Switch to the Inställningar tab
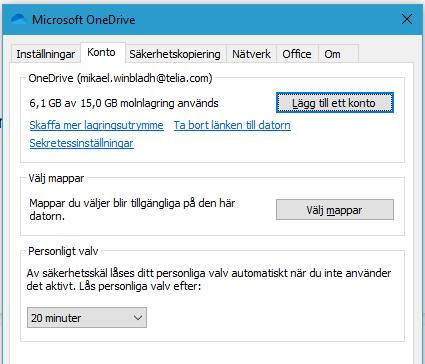The height and width of the screenshot is (364, 425). [x=46, y=54]
